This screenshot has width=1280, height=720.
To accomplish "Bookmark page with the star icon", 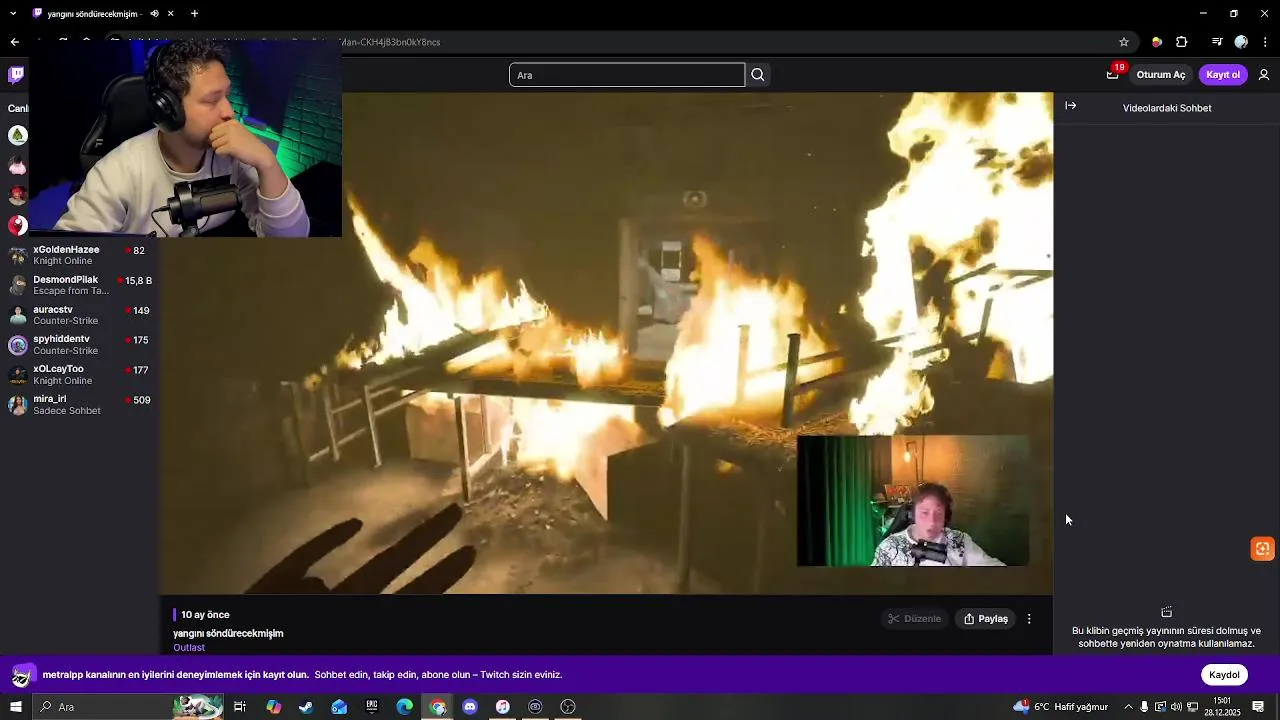I will (x=1124, y=42).
